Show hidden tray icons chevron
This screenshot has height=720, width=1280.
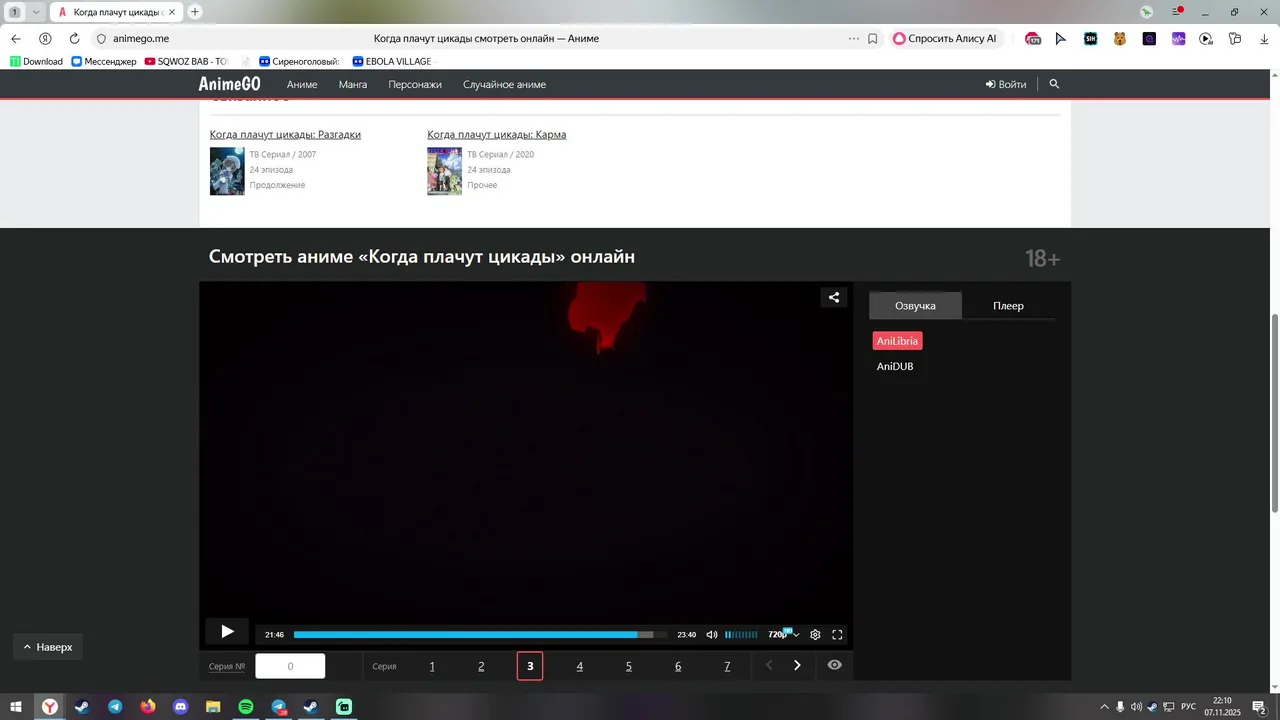point(1104,707)
